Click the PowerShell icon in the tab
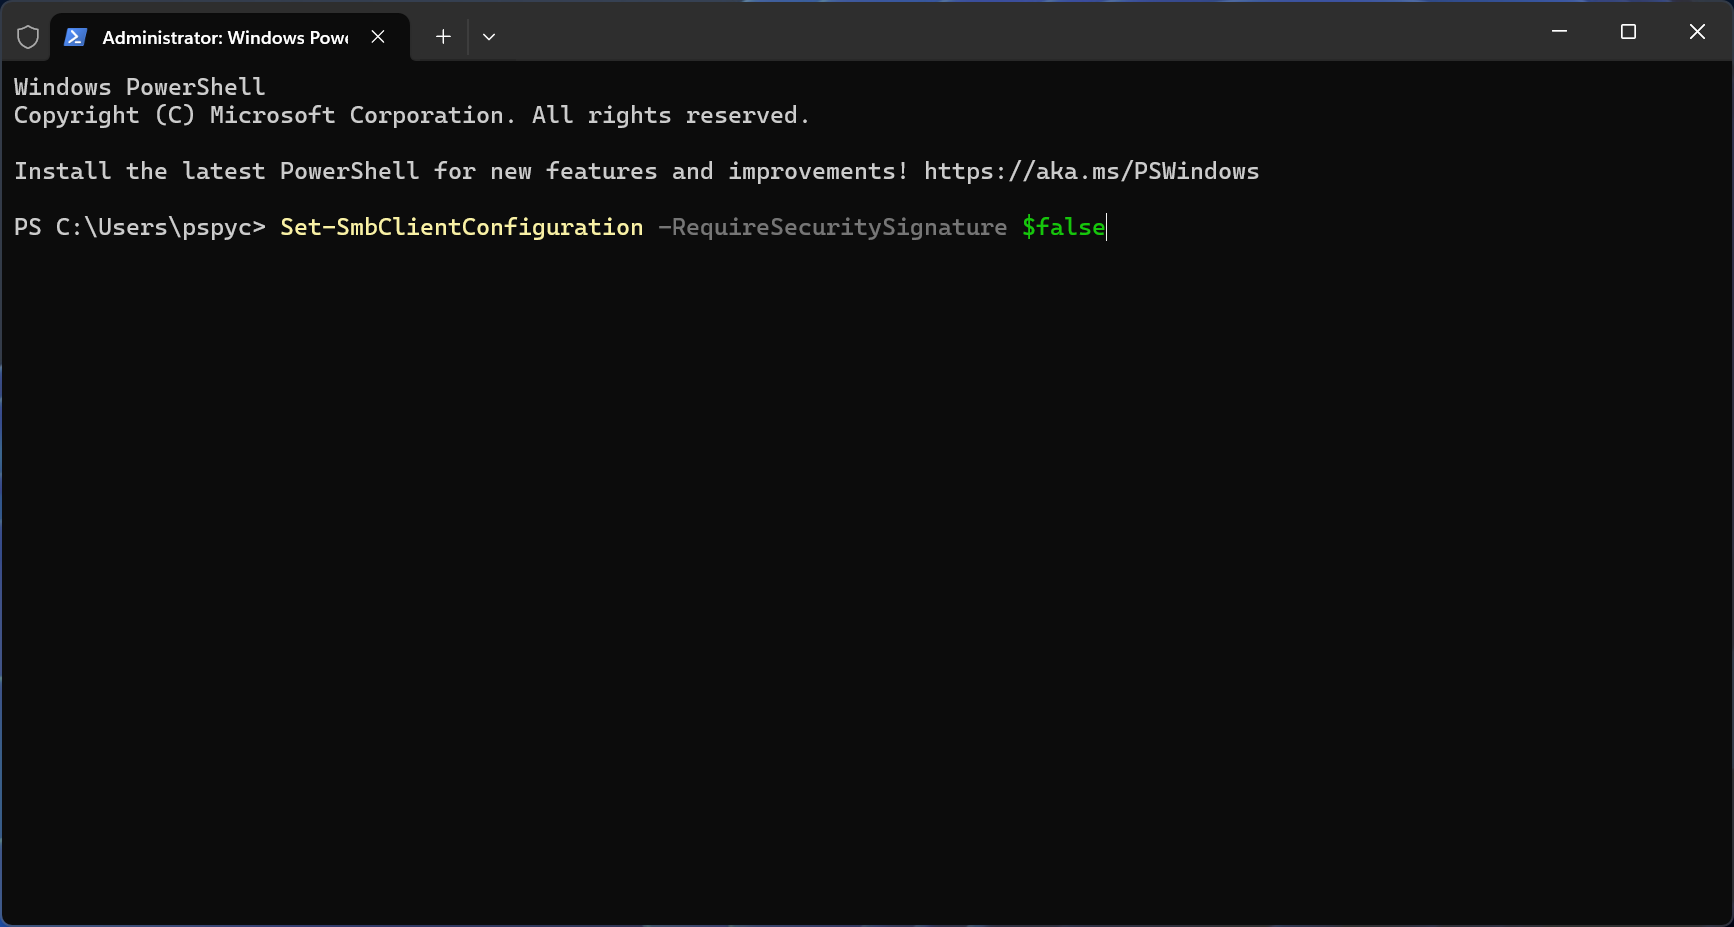The image size is (1734, 927). 75,36
